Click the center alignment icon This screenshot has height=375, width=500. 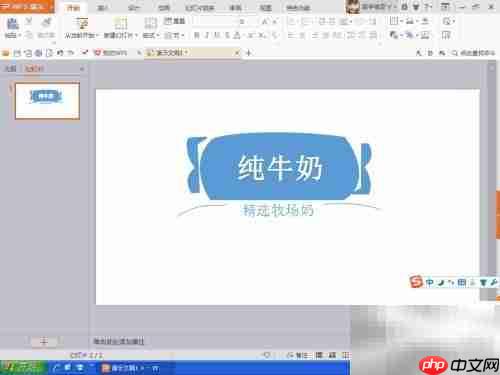(x=302, y=35)
